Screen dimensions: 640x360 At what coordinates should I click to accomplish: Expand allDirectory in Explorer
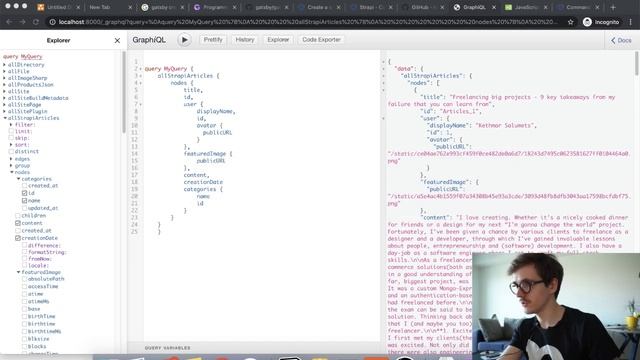[4, 65]
